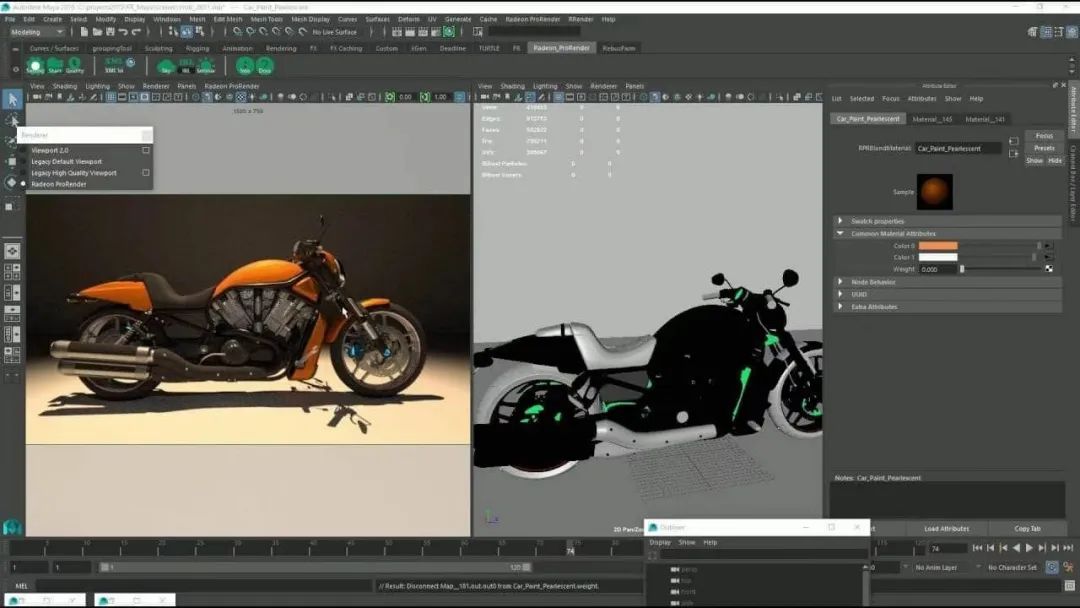Click the auto keyframe icon at bottom right

1052,567
